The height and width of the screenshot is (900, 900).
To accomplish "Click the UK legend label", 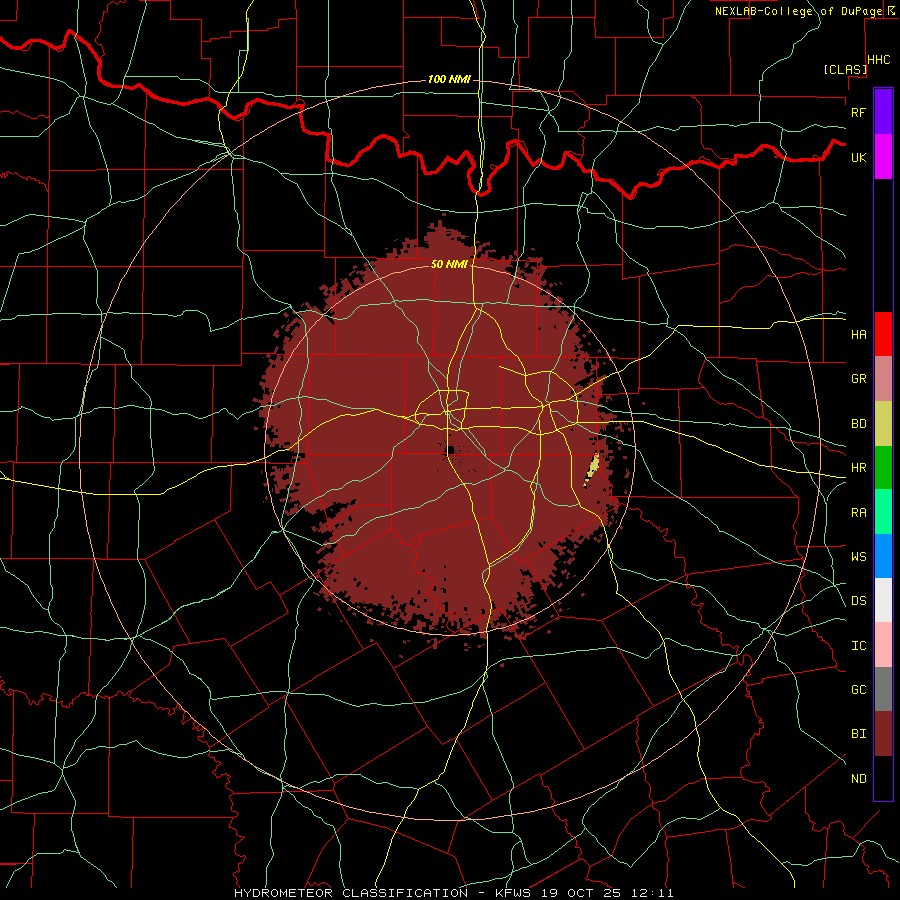I will [859, 157].
